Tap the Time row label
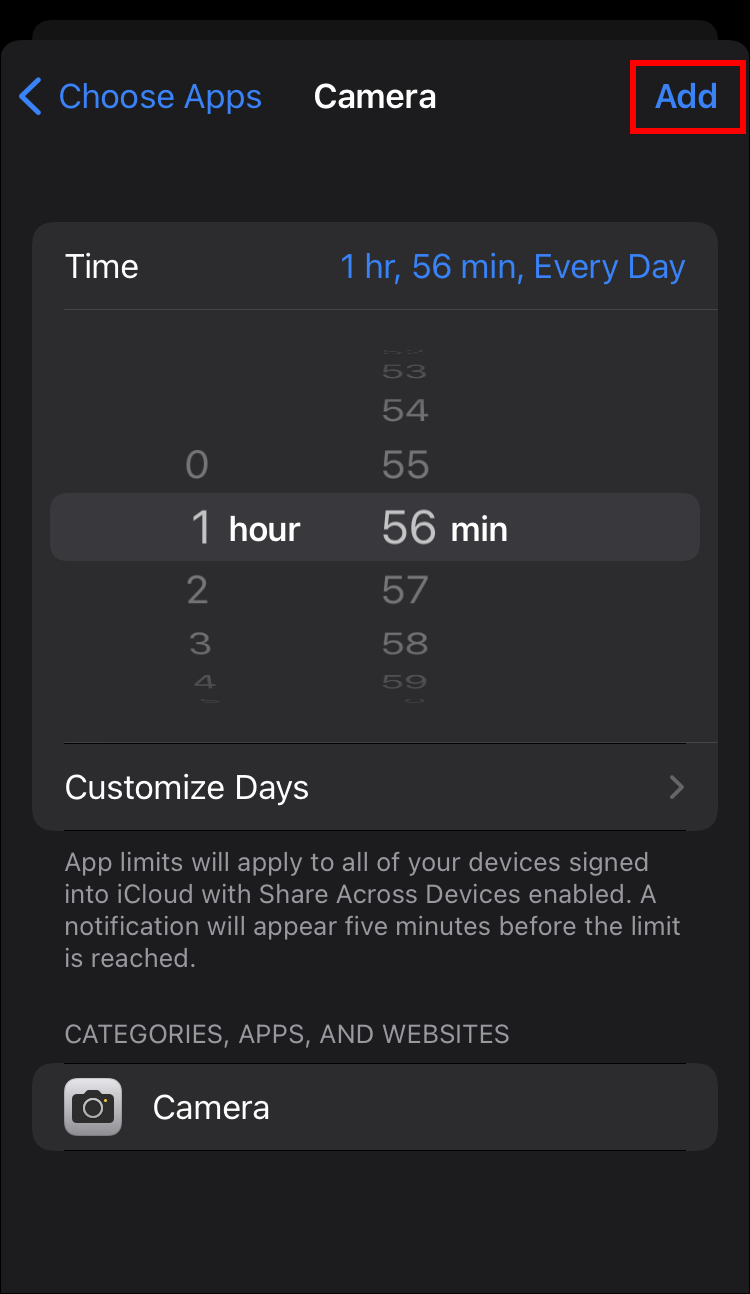The width and height of the screenshot is (750, 1294). (102, 267)
